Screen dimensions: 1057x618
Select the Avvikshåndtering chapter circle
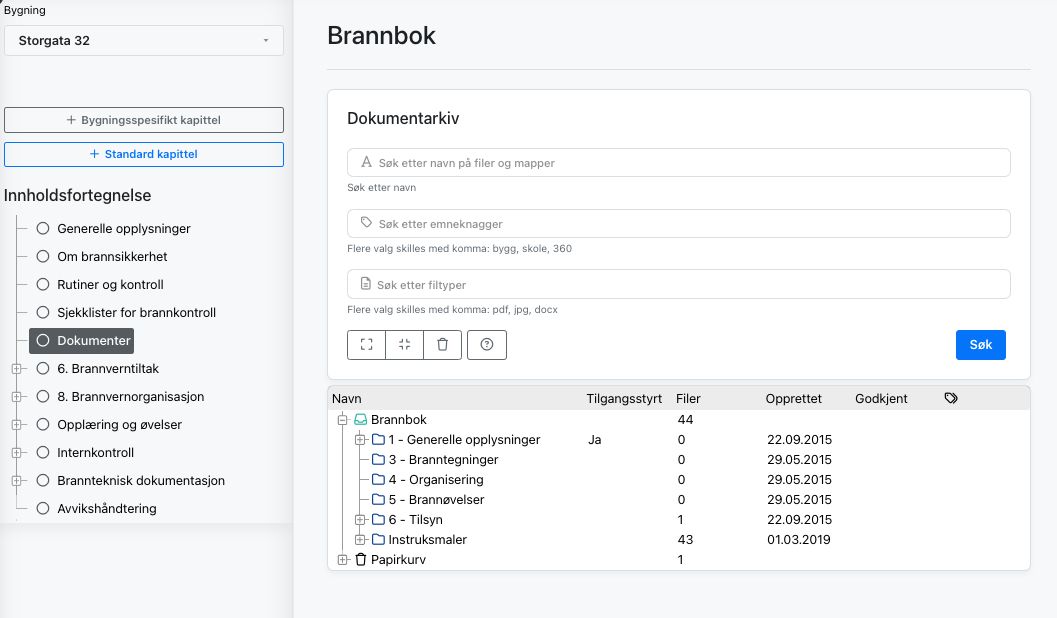point(42,508)
